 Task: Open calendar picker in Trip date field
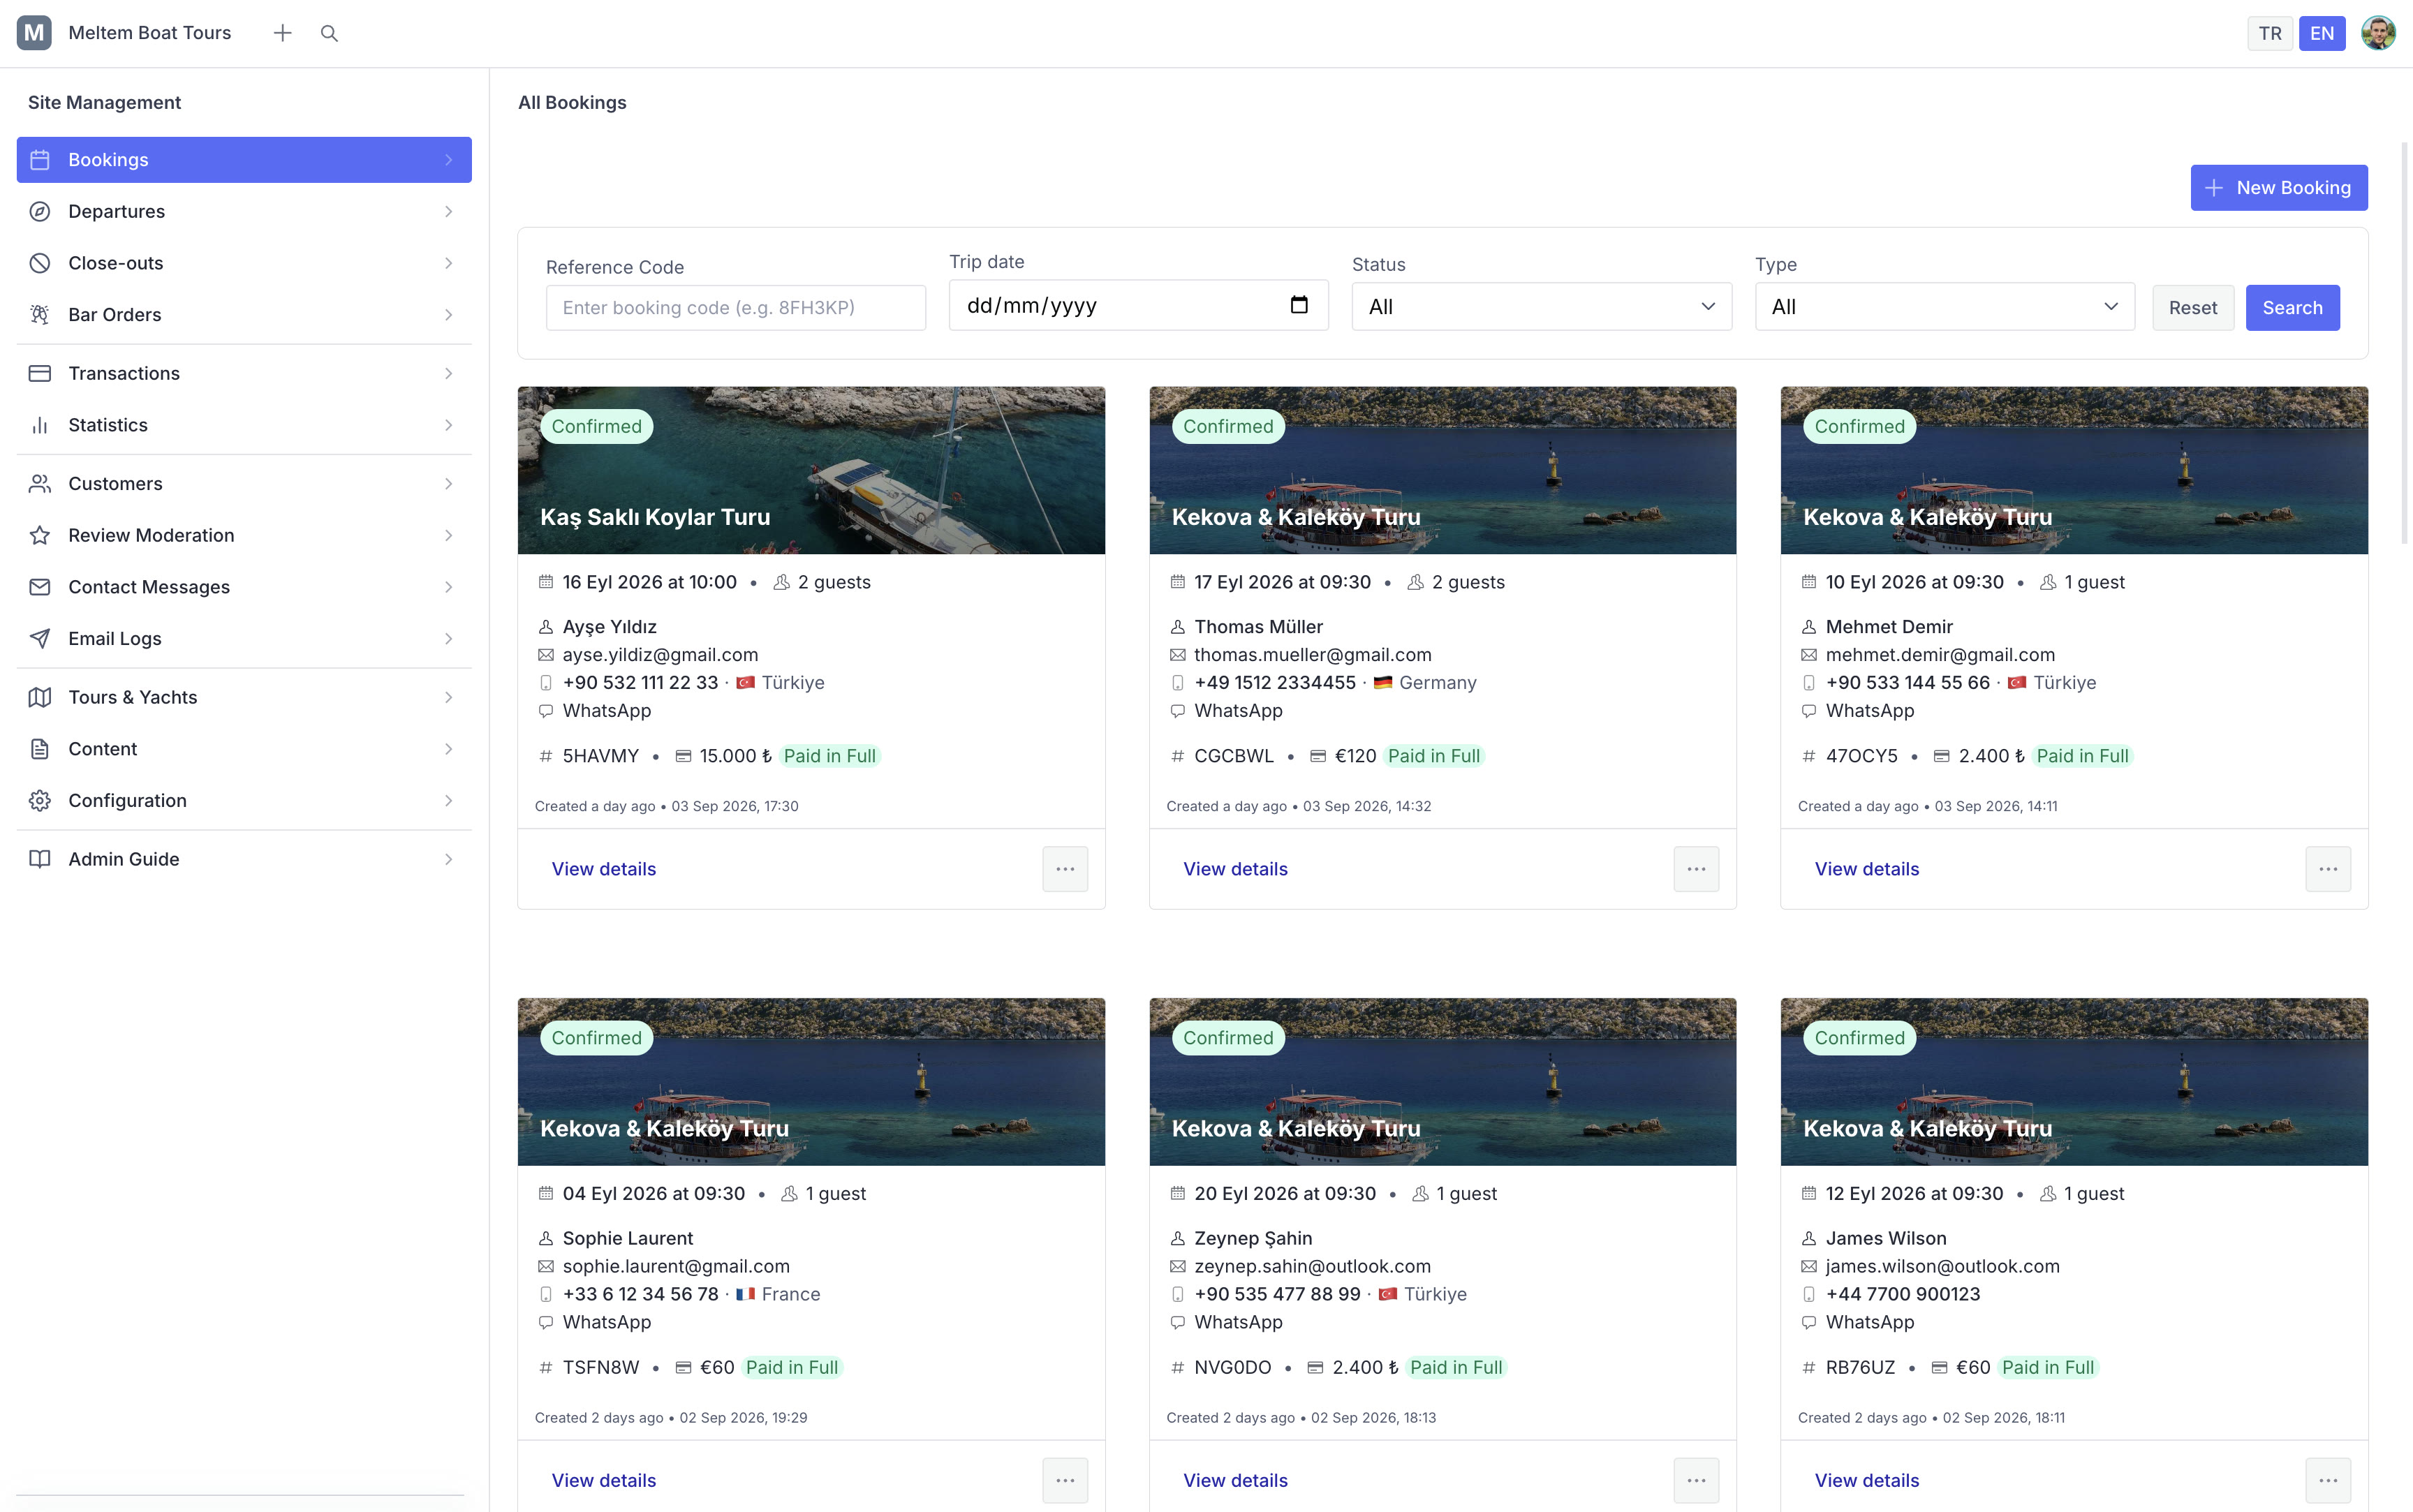pyautogui.click(x=1299, y=305)
